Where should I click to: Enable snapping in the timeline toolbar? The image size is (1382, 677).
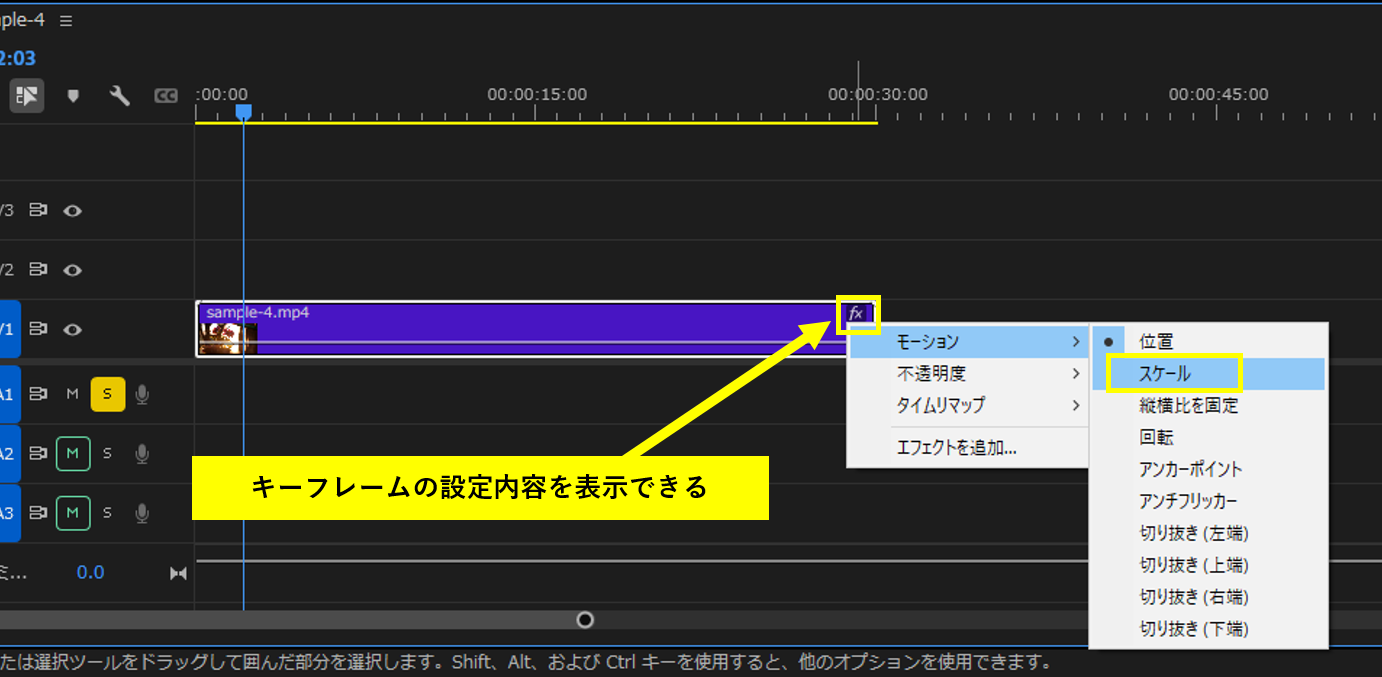click(26, 95)
